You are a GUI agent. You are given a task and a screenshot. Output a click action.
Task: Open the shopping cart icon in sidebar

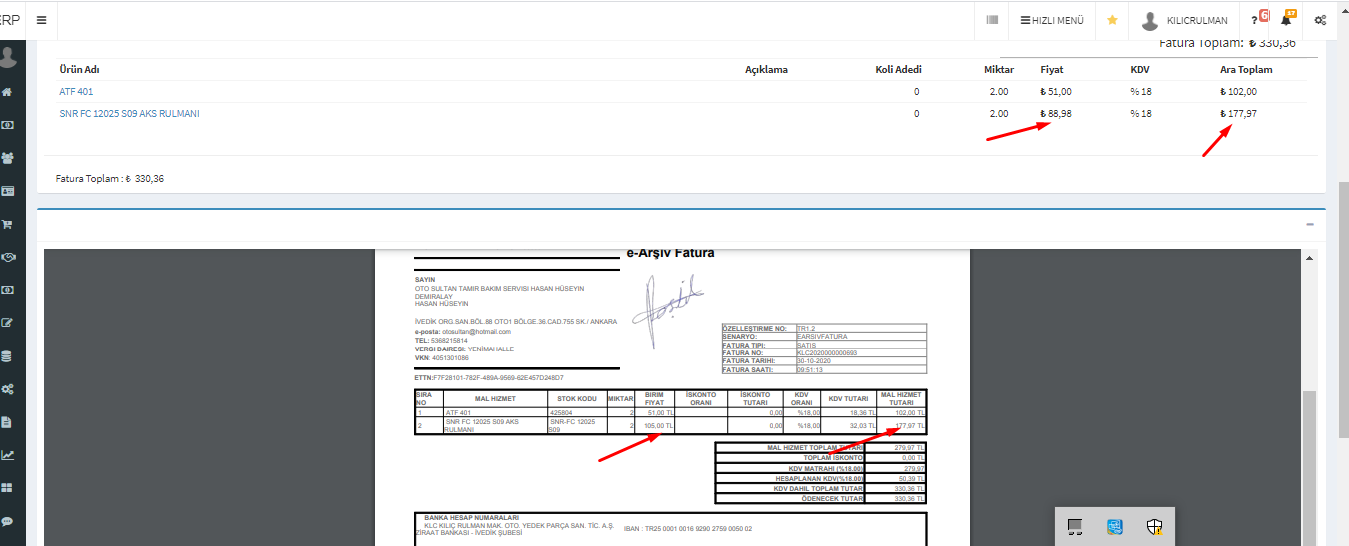[8, 224]
